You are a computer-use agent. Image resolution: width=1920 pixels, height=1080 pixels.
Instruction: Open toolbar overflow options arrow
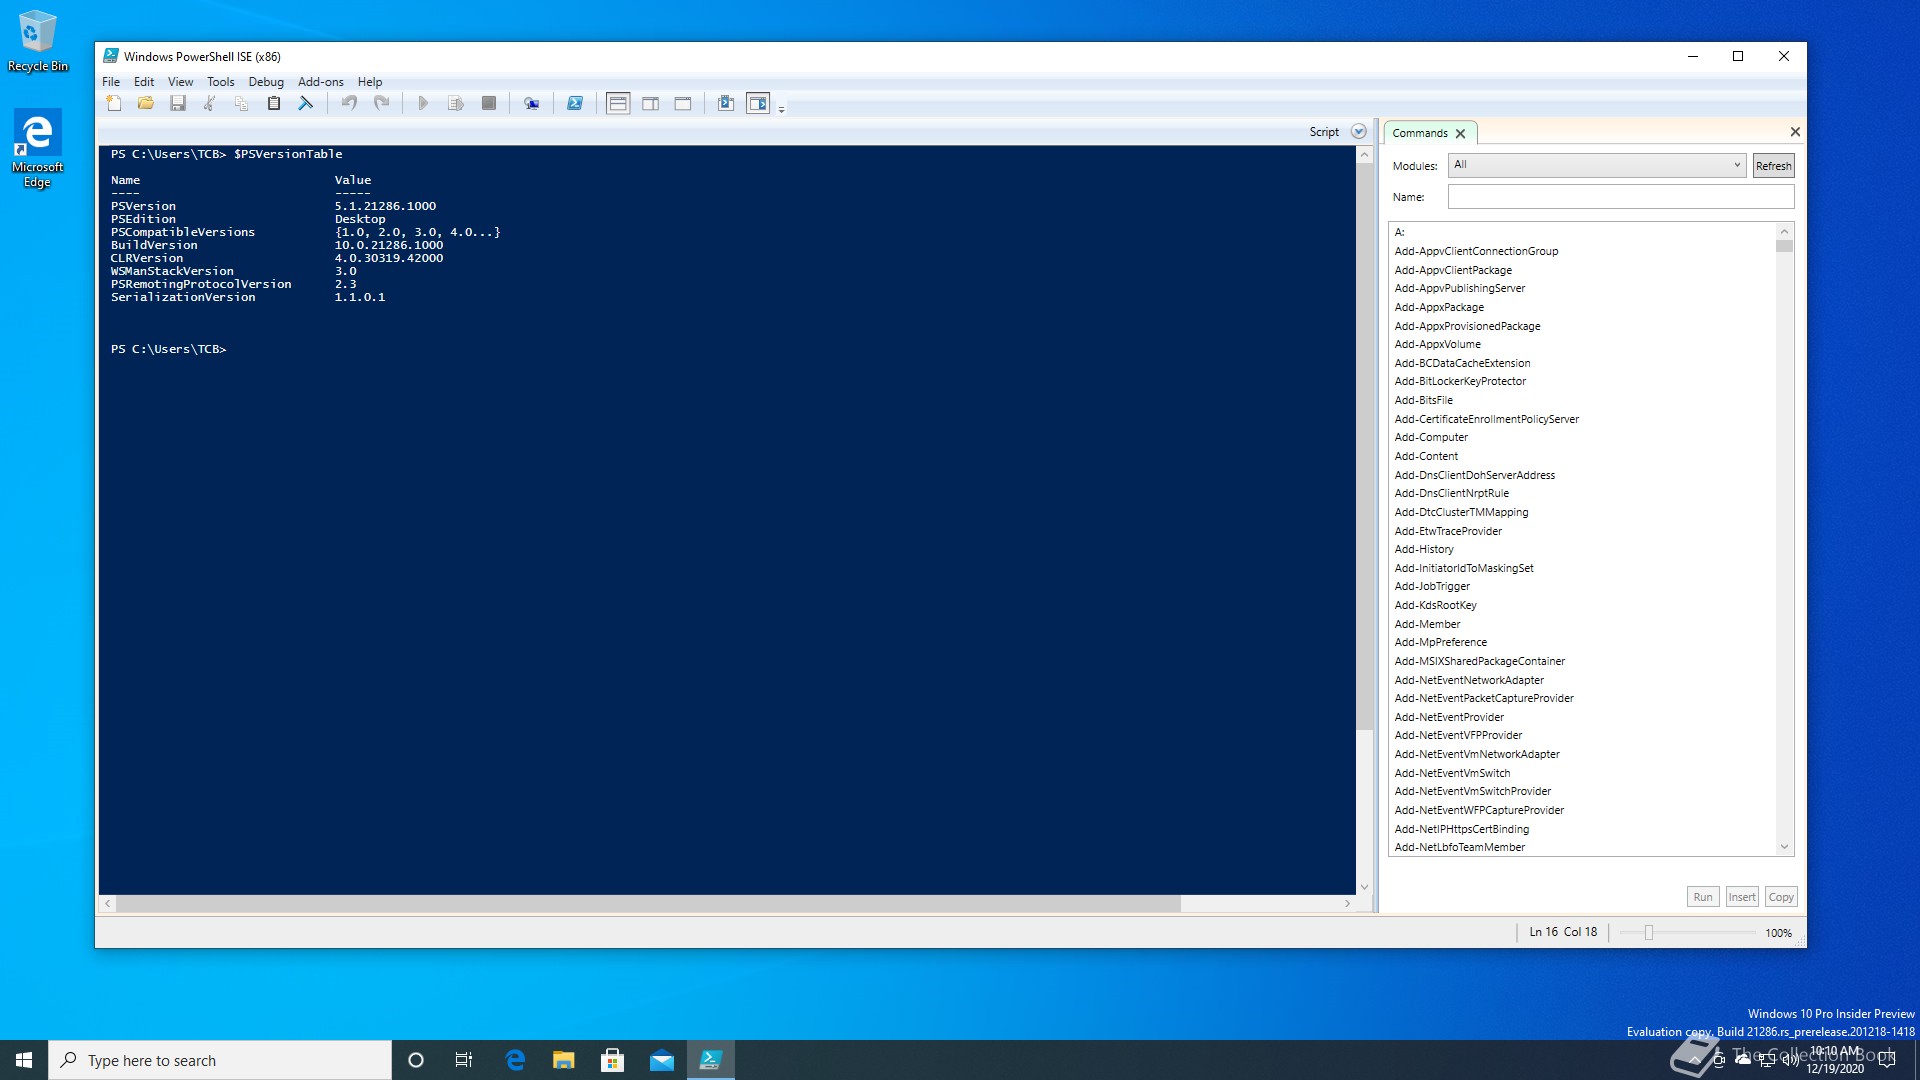(782, 108)
